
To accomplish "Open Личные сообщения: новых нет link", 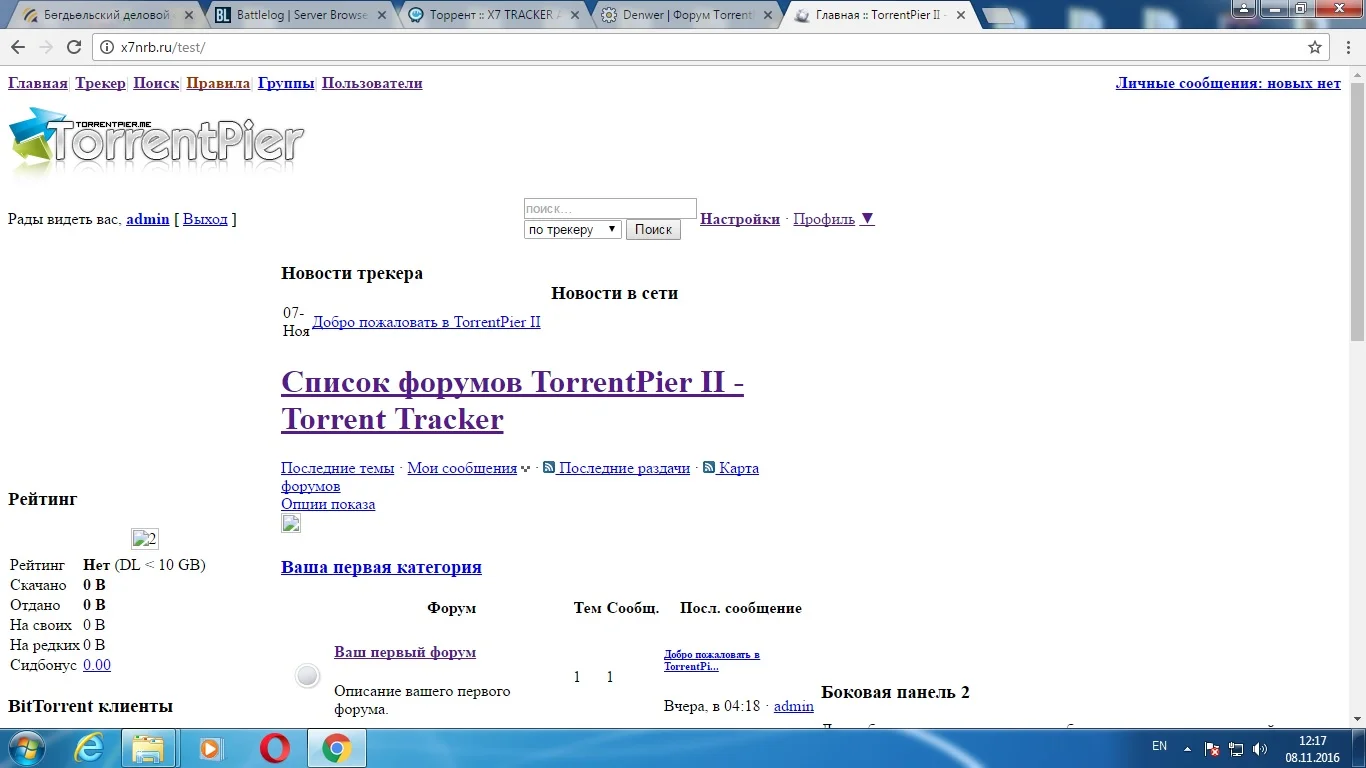I will coord(1228,83).
